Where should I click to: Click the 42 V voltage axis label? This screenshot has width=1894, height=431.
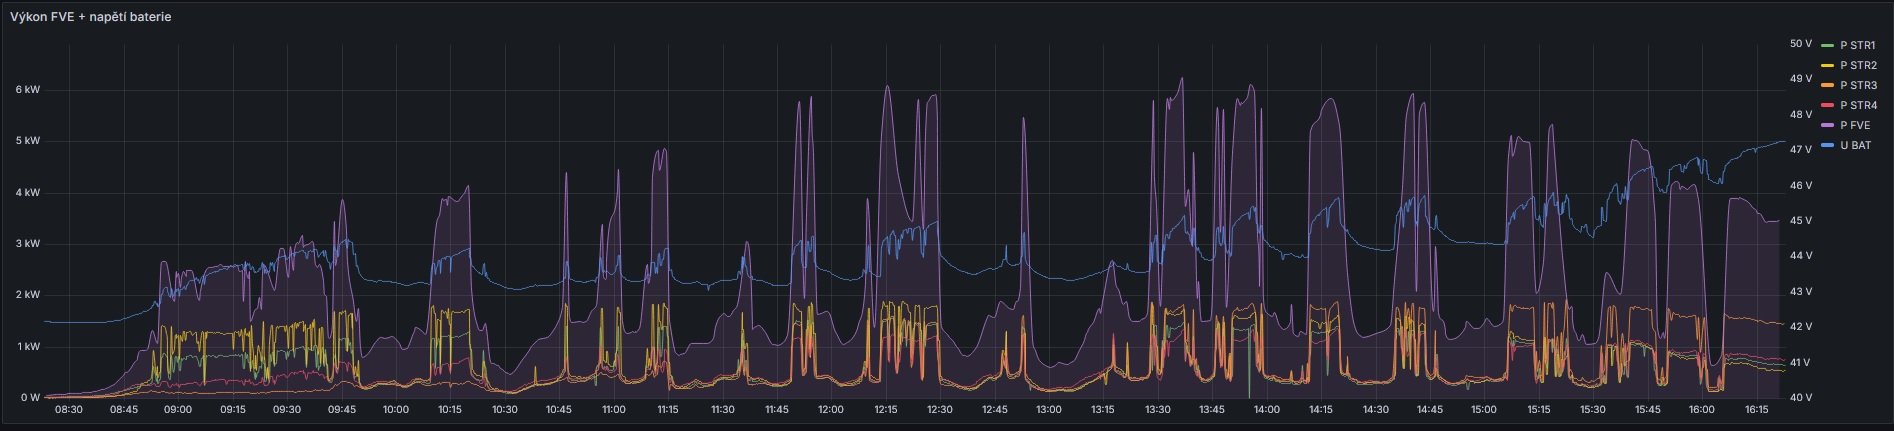1801,327
